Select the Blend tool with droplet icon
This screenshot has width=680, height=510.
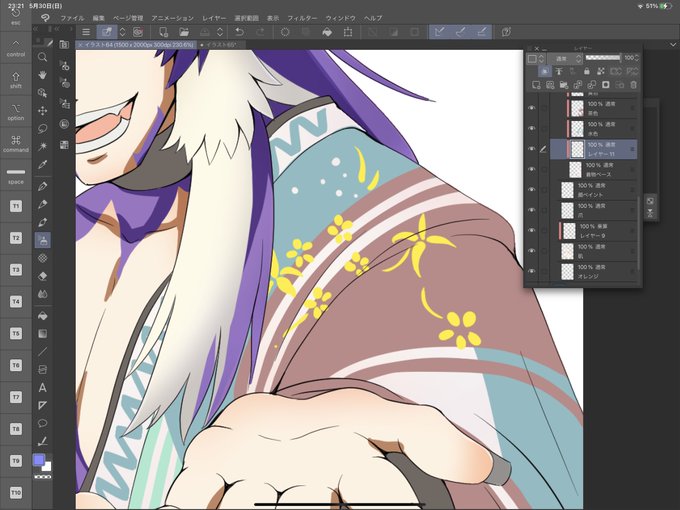coord(42,294)
